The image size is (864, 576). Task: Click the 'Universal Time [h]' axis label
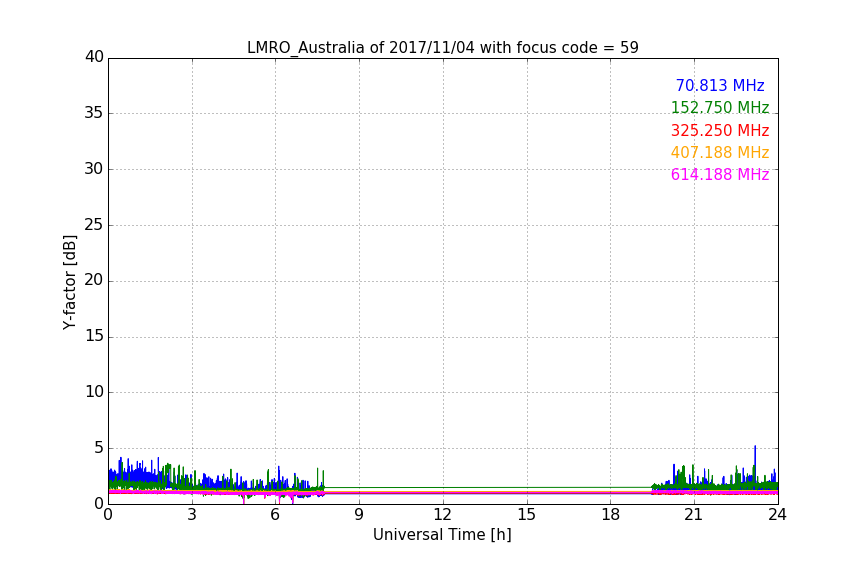pyautogui.click(x=442, y=535)
